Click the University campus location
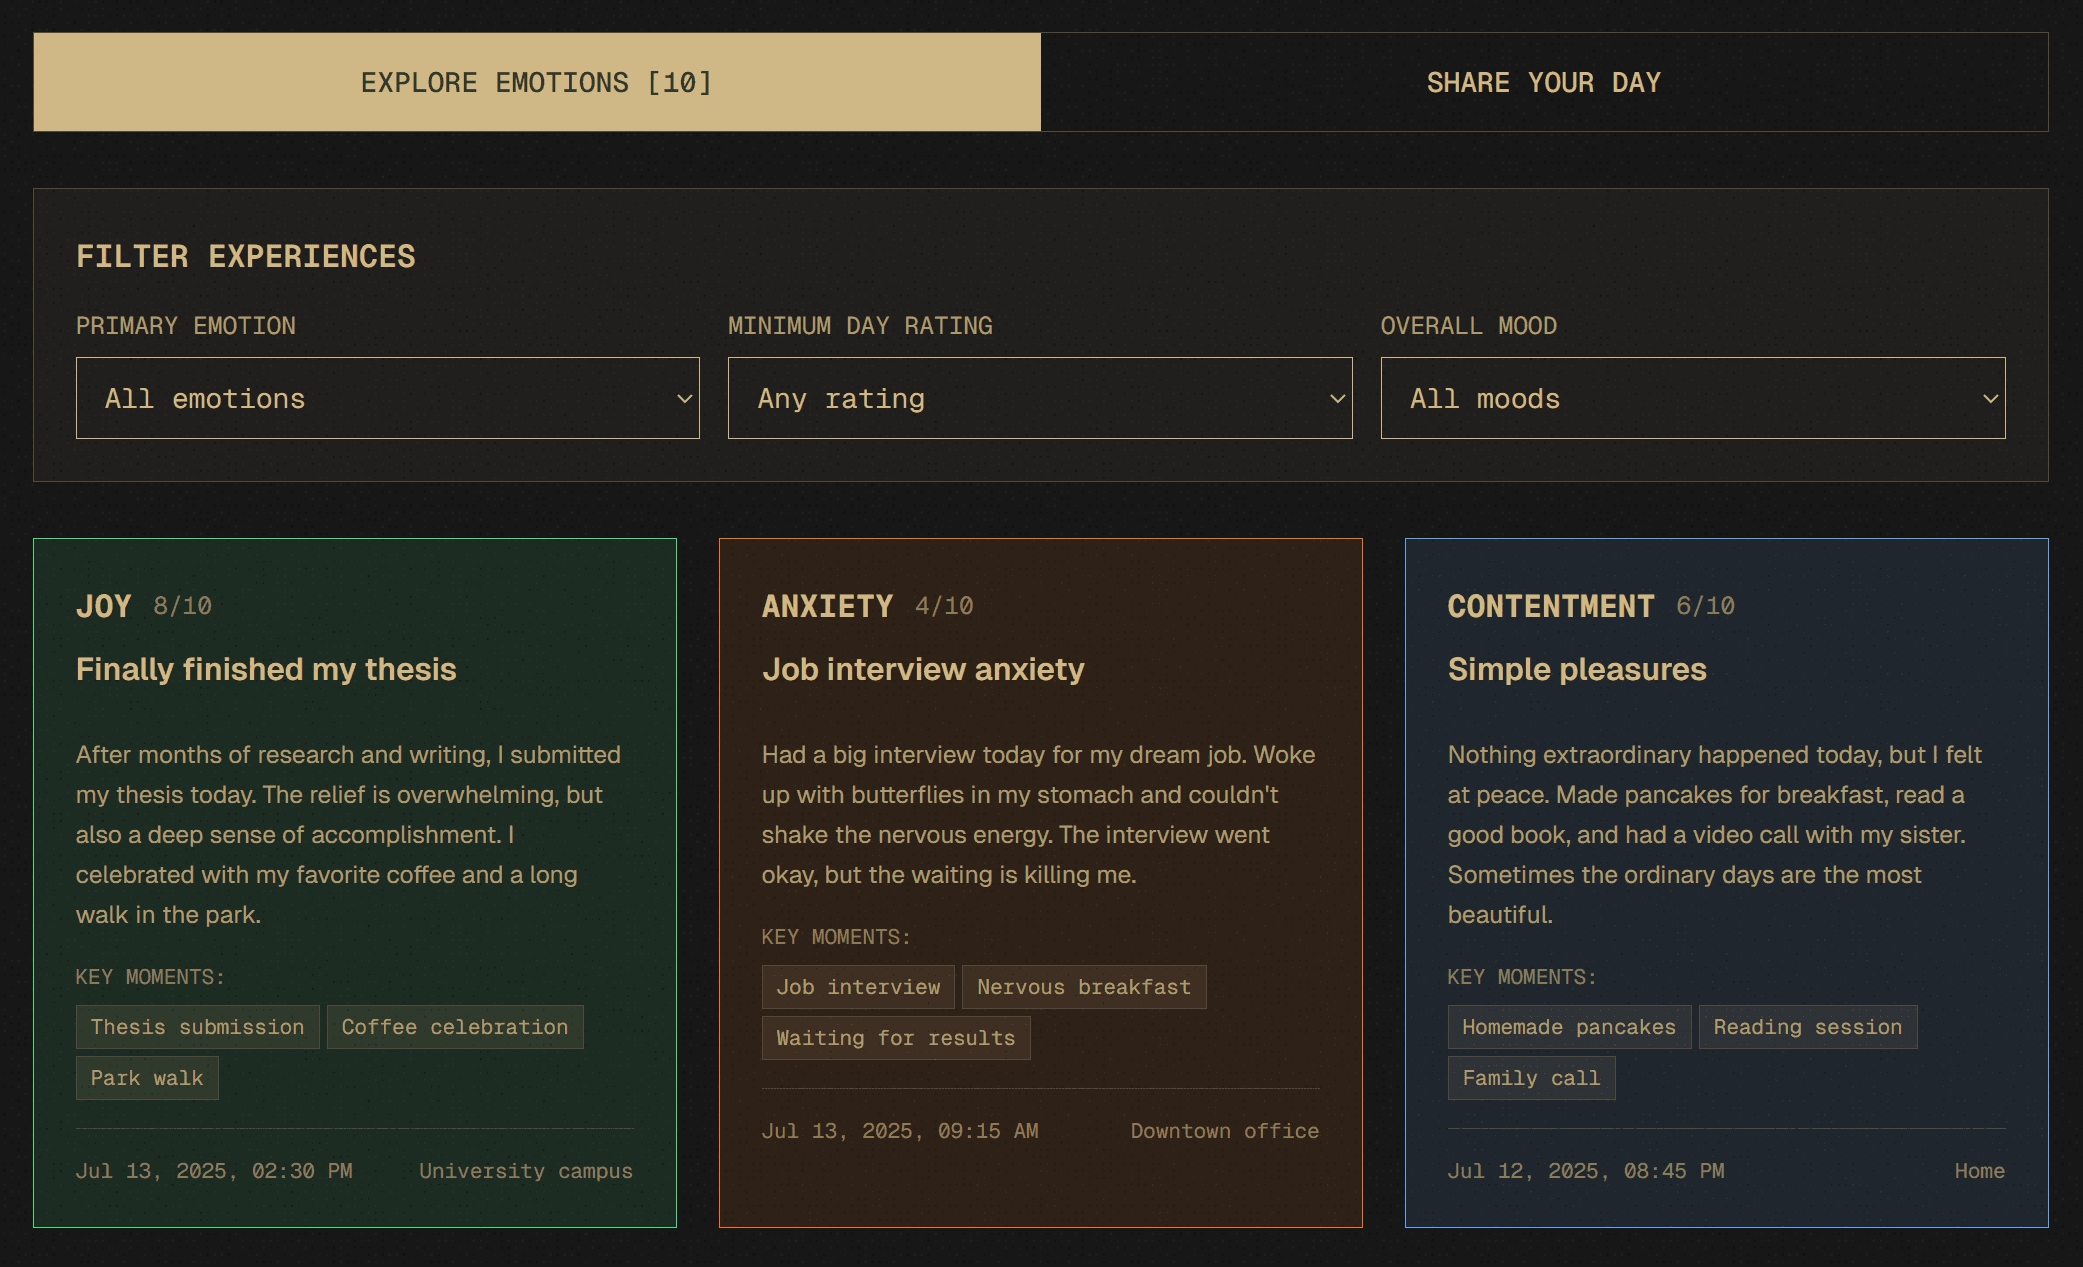The image size is (2083, 1267). [526, 1171]
